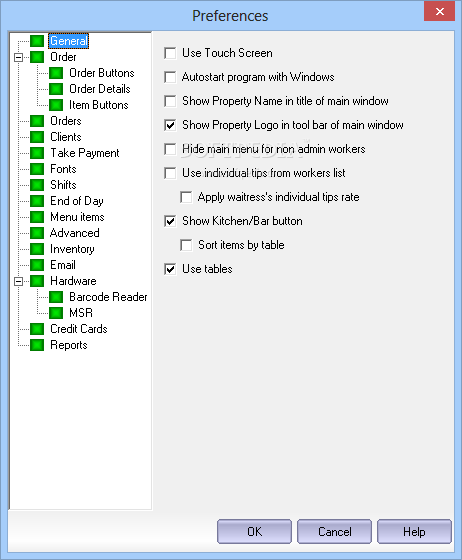
Task: Collapse the Order tree node
Action: pos(18,58)
